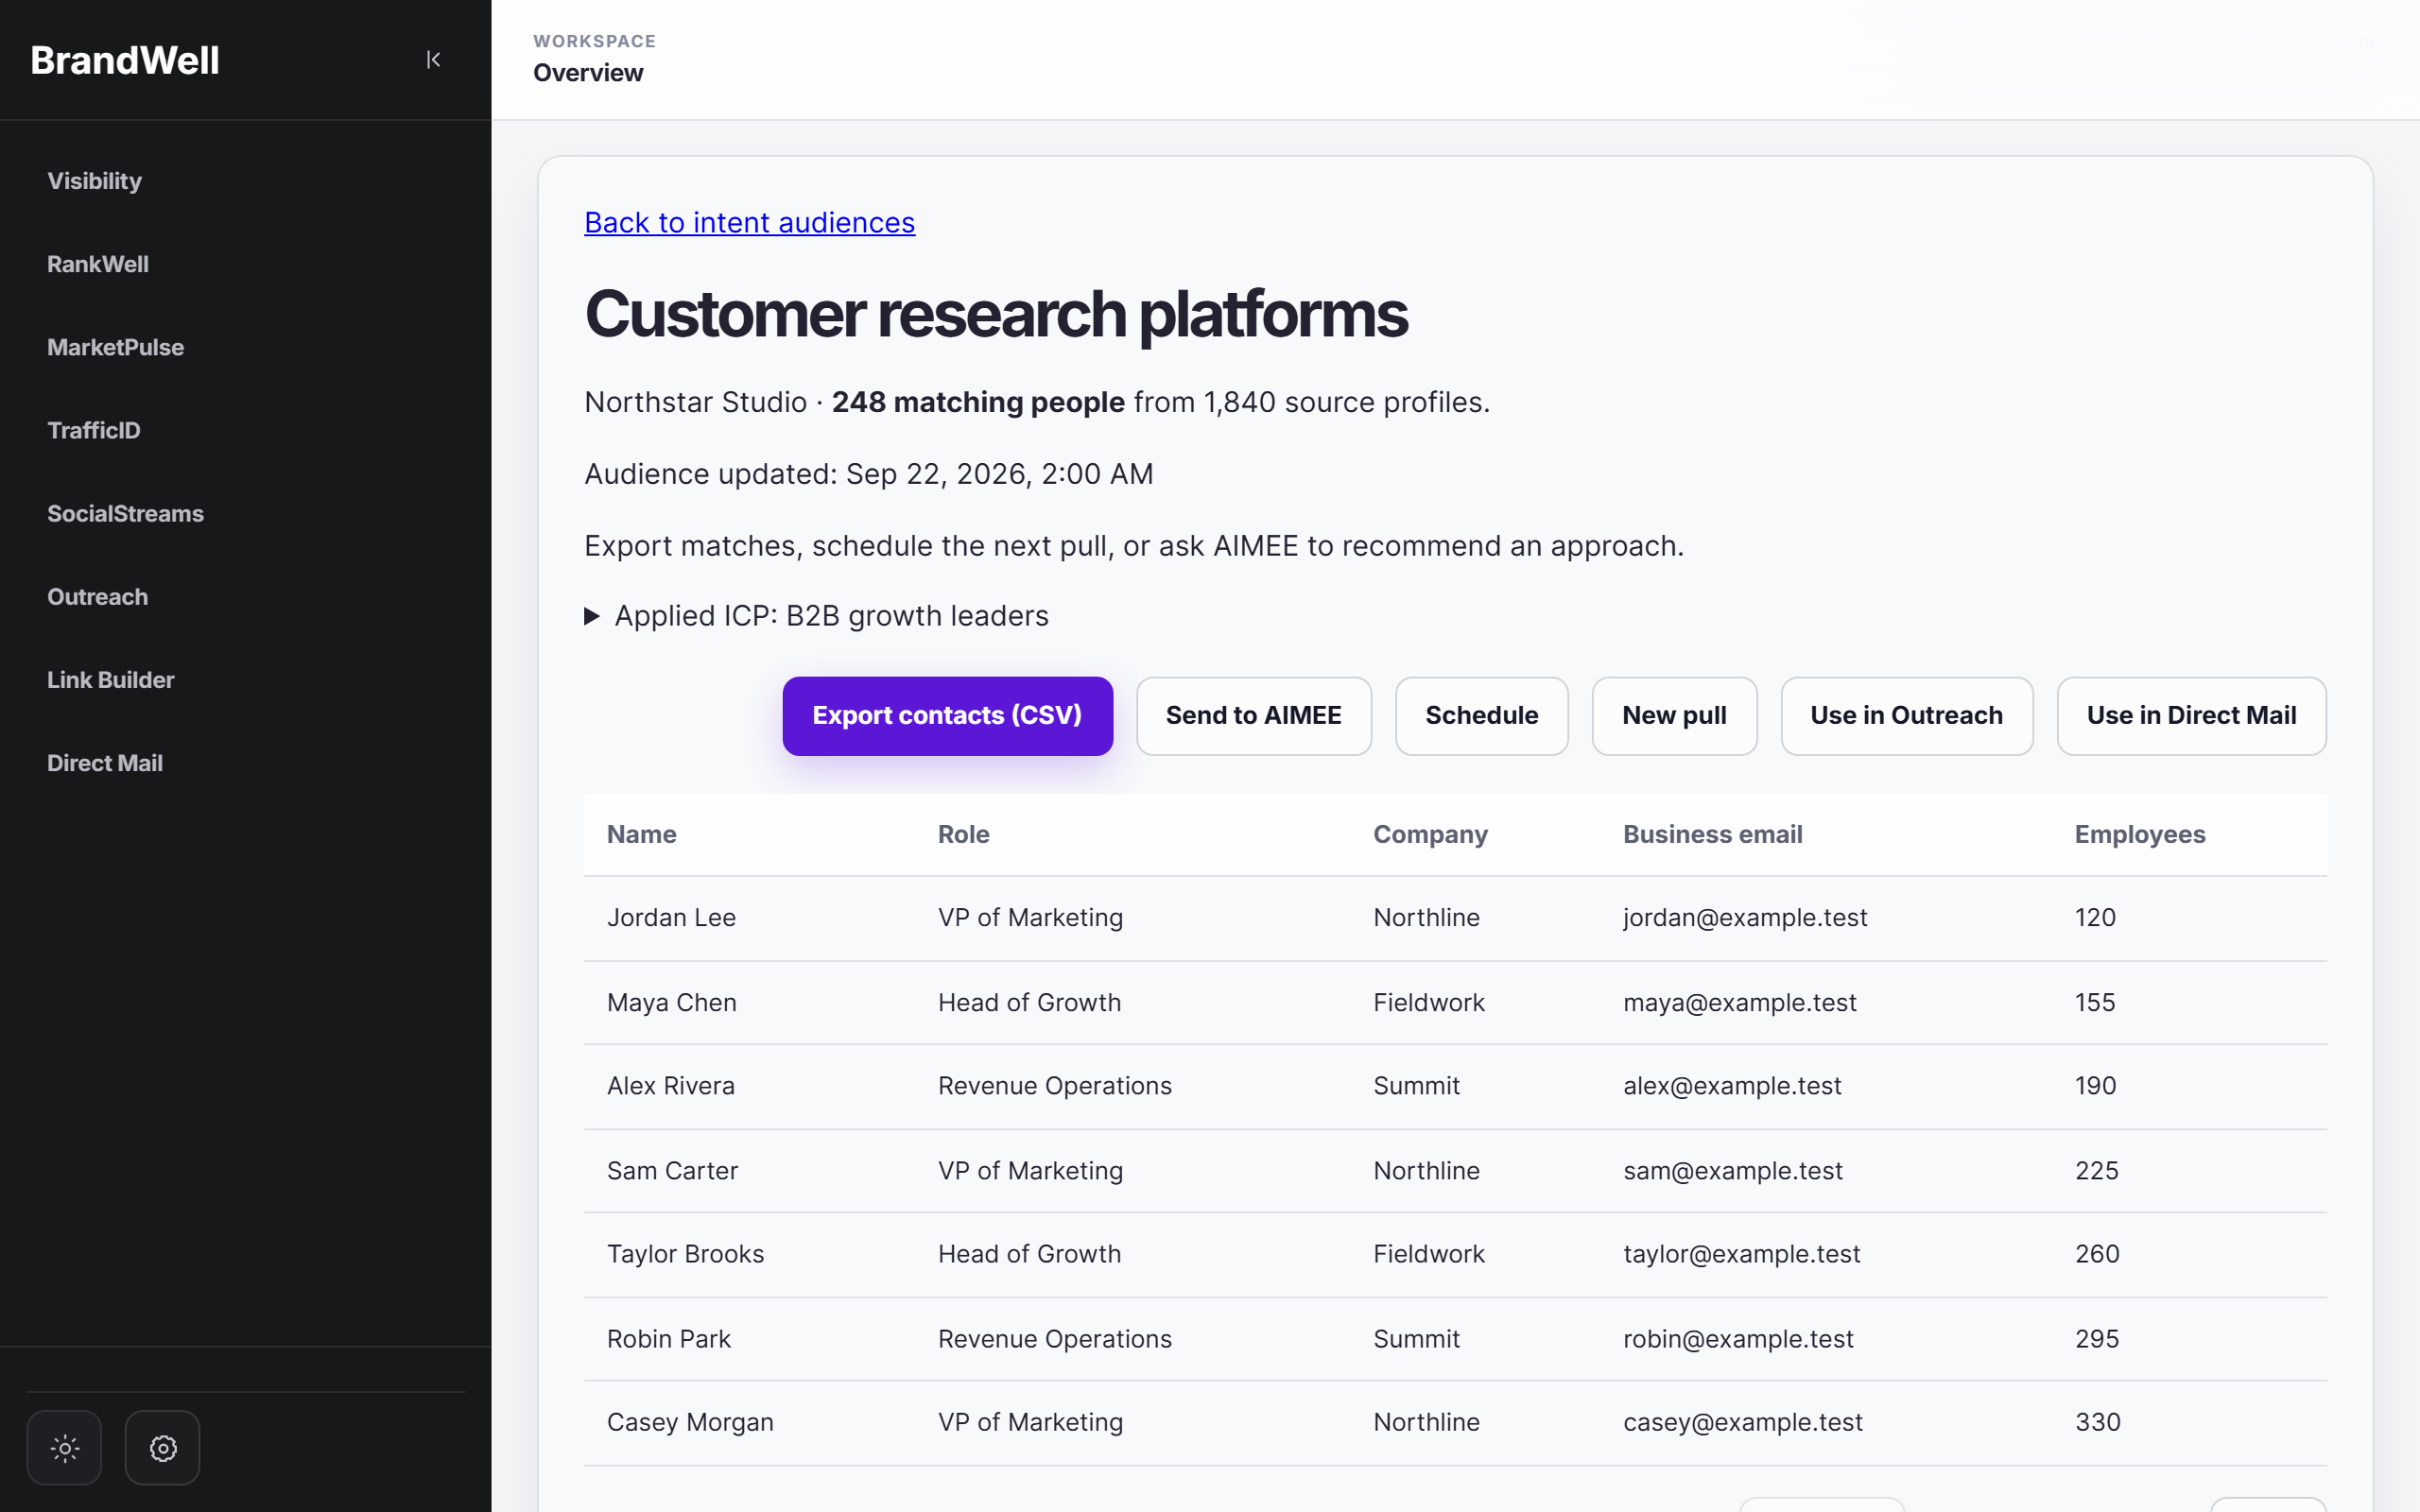The width and height of the screenshot is (2420, 1512).
Task: Export contacts as CSV
Action: (947, 716)
